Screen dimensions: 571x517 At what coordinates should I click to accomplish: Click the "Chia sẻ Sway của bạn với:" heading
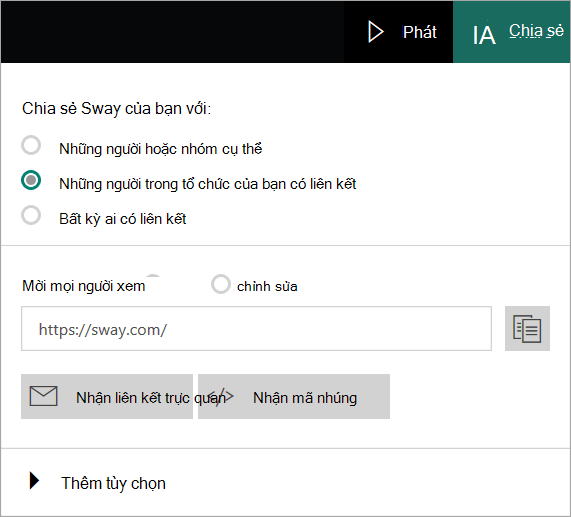117,108
